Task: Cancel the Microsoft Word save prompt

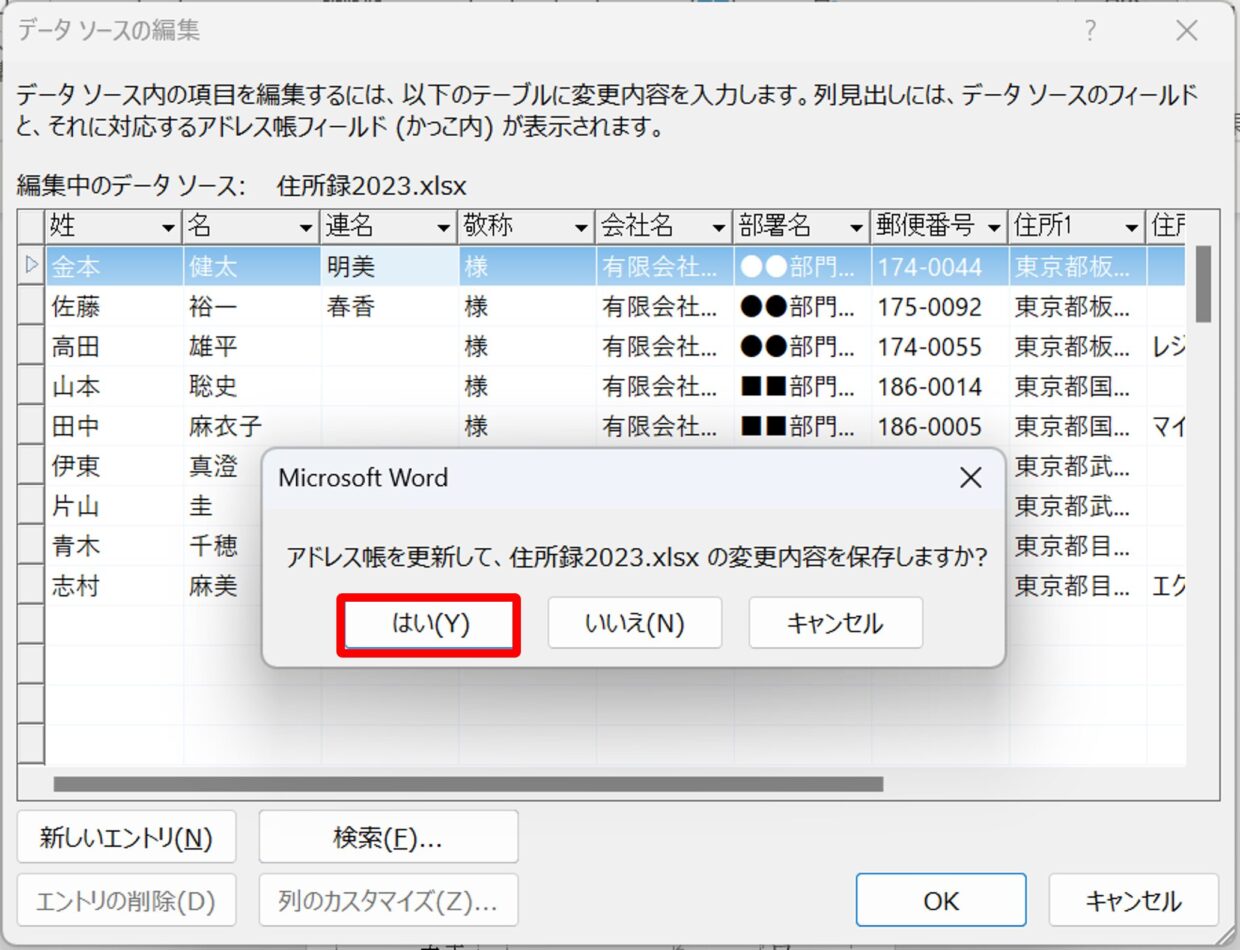Action: 835,624
